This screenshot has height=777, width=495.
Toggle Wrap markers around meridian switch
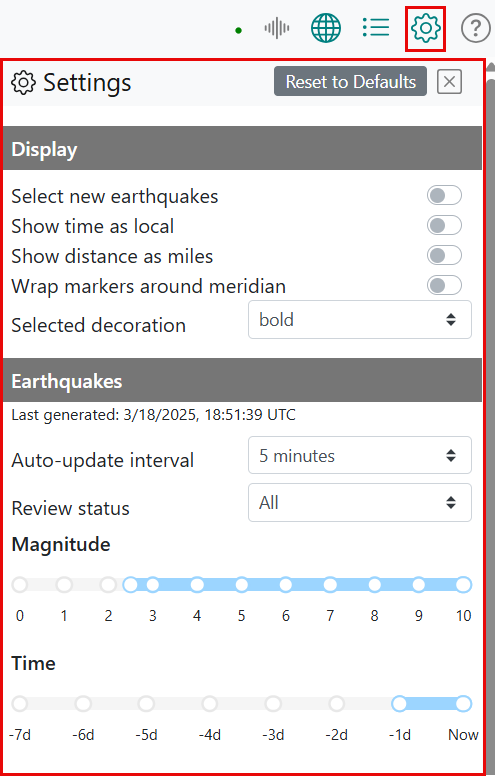pos(444,285)
